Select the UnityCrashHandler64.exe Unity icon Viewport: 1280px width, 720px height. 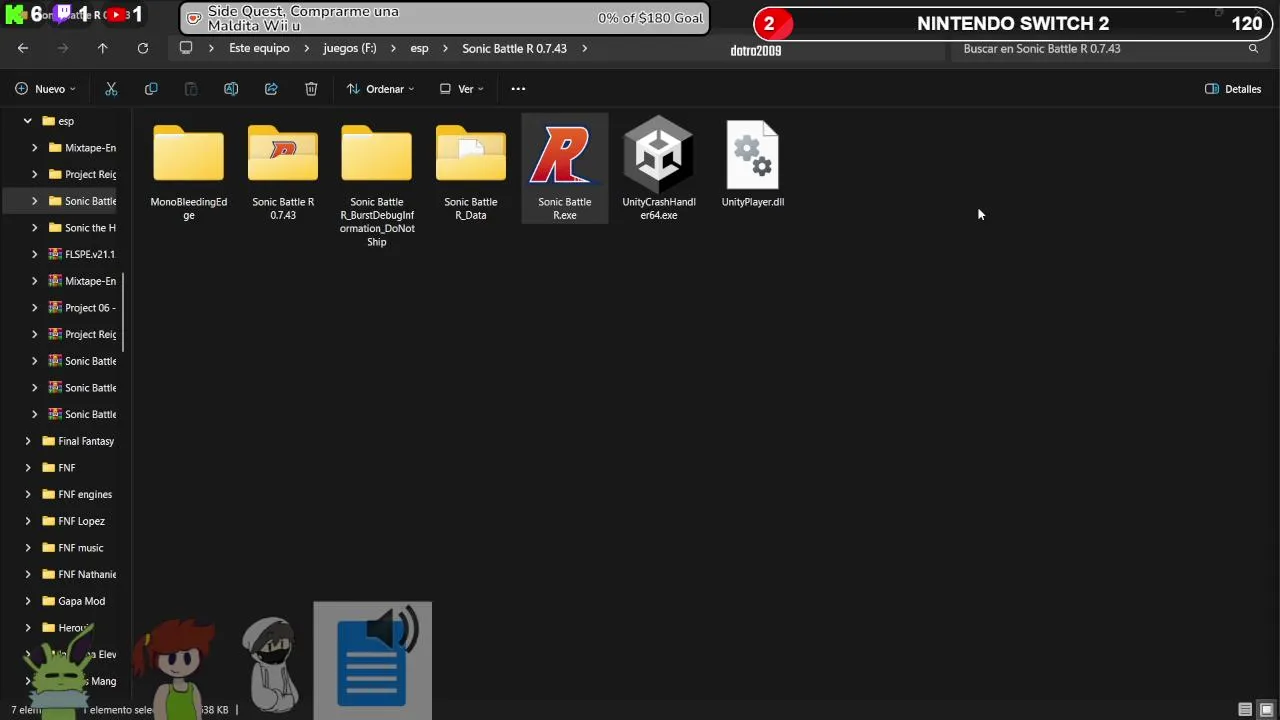659,153
